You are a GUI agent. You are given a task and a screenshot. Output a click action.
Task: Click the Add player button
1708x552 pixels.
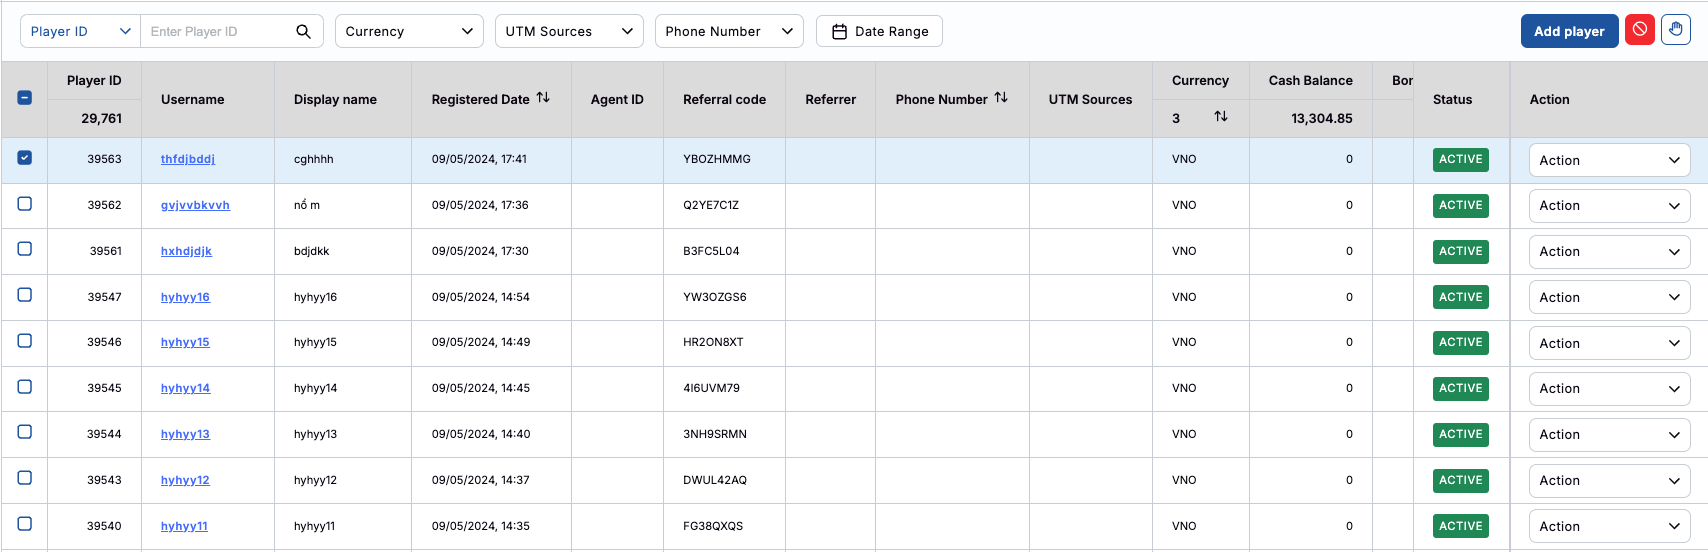click(1569, 31)
